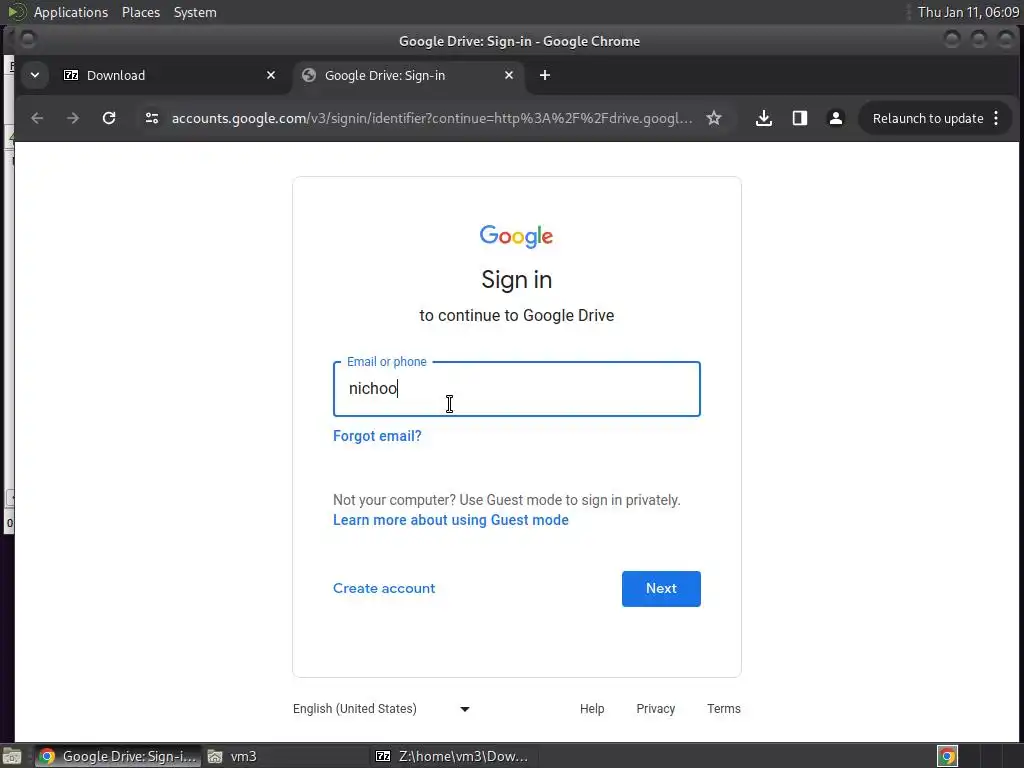Image resolution: width=1024 pixels, height=768 pixels.
Task: Expand the tab search dropdown arrow
Action: tap(35, 75)
